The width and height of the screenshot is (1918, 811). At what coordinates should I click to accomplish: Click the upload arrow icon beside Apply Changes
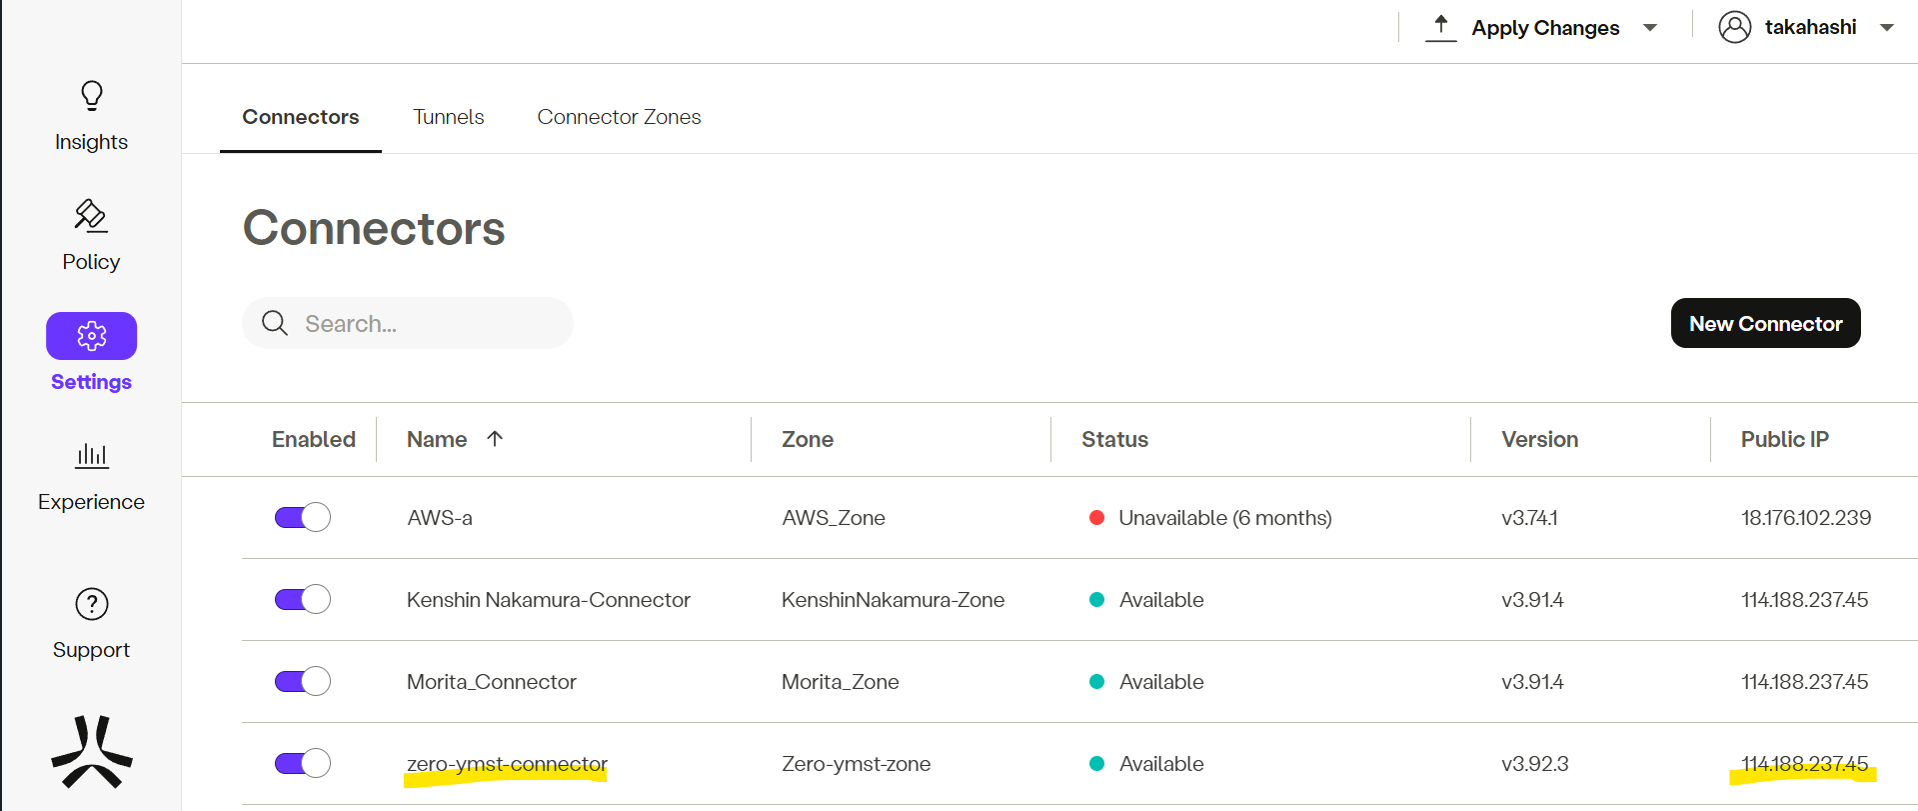(x=1440, y=27)
